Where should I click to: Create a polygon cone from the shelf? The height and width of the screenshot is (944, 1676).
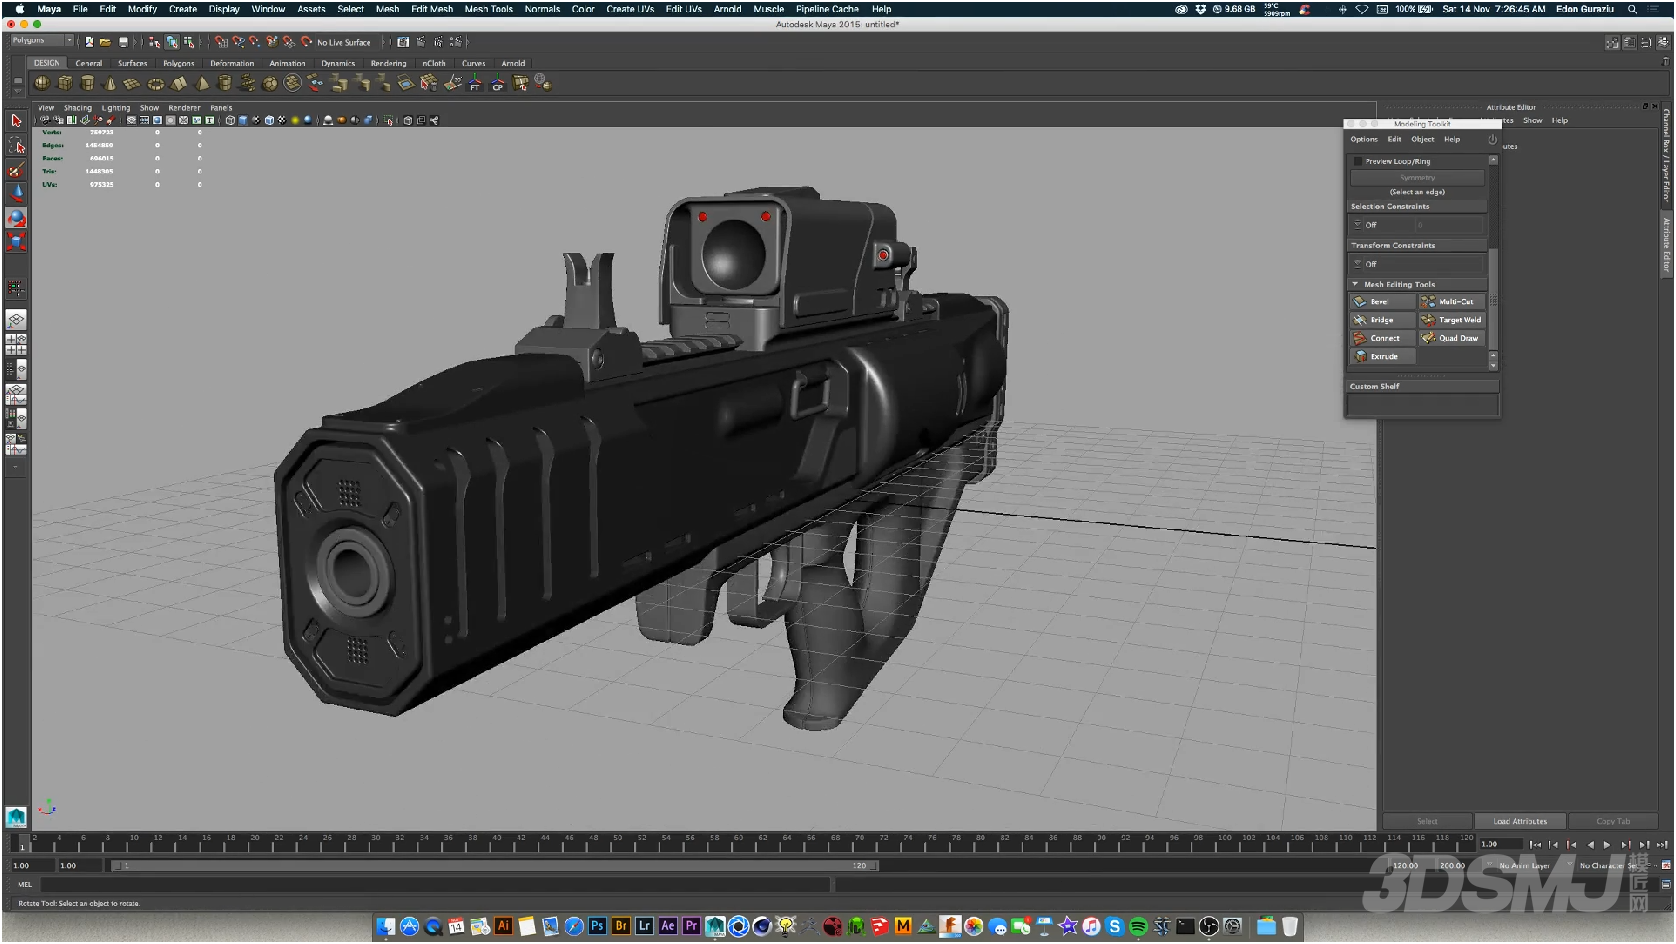(110, 83)
